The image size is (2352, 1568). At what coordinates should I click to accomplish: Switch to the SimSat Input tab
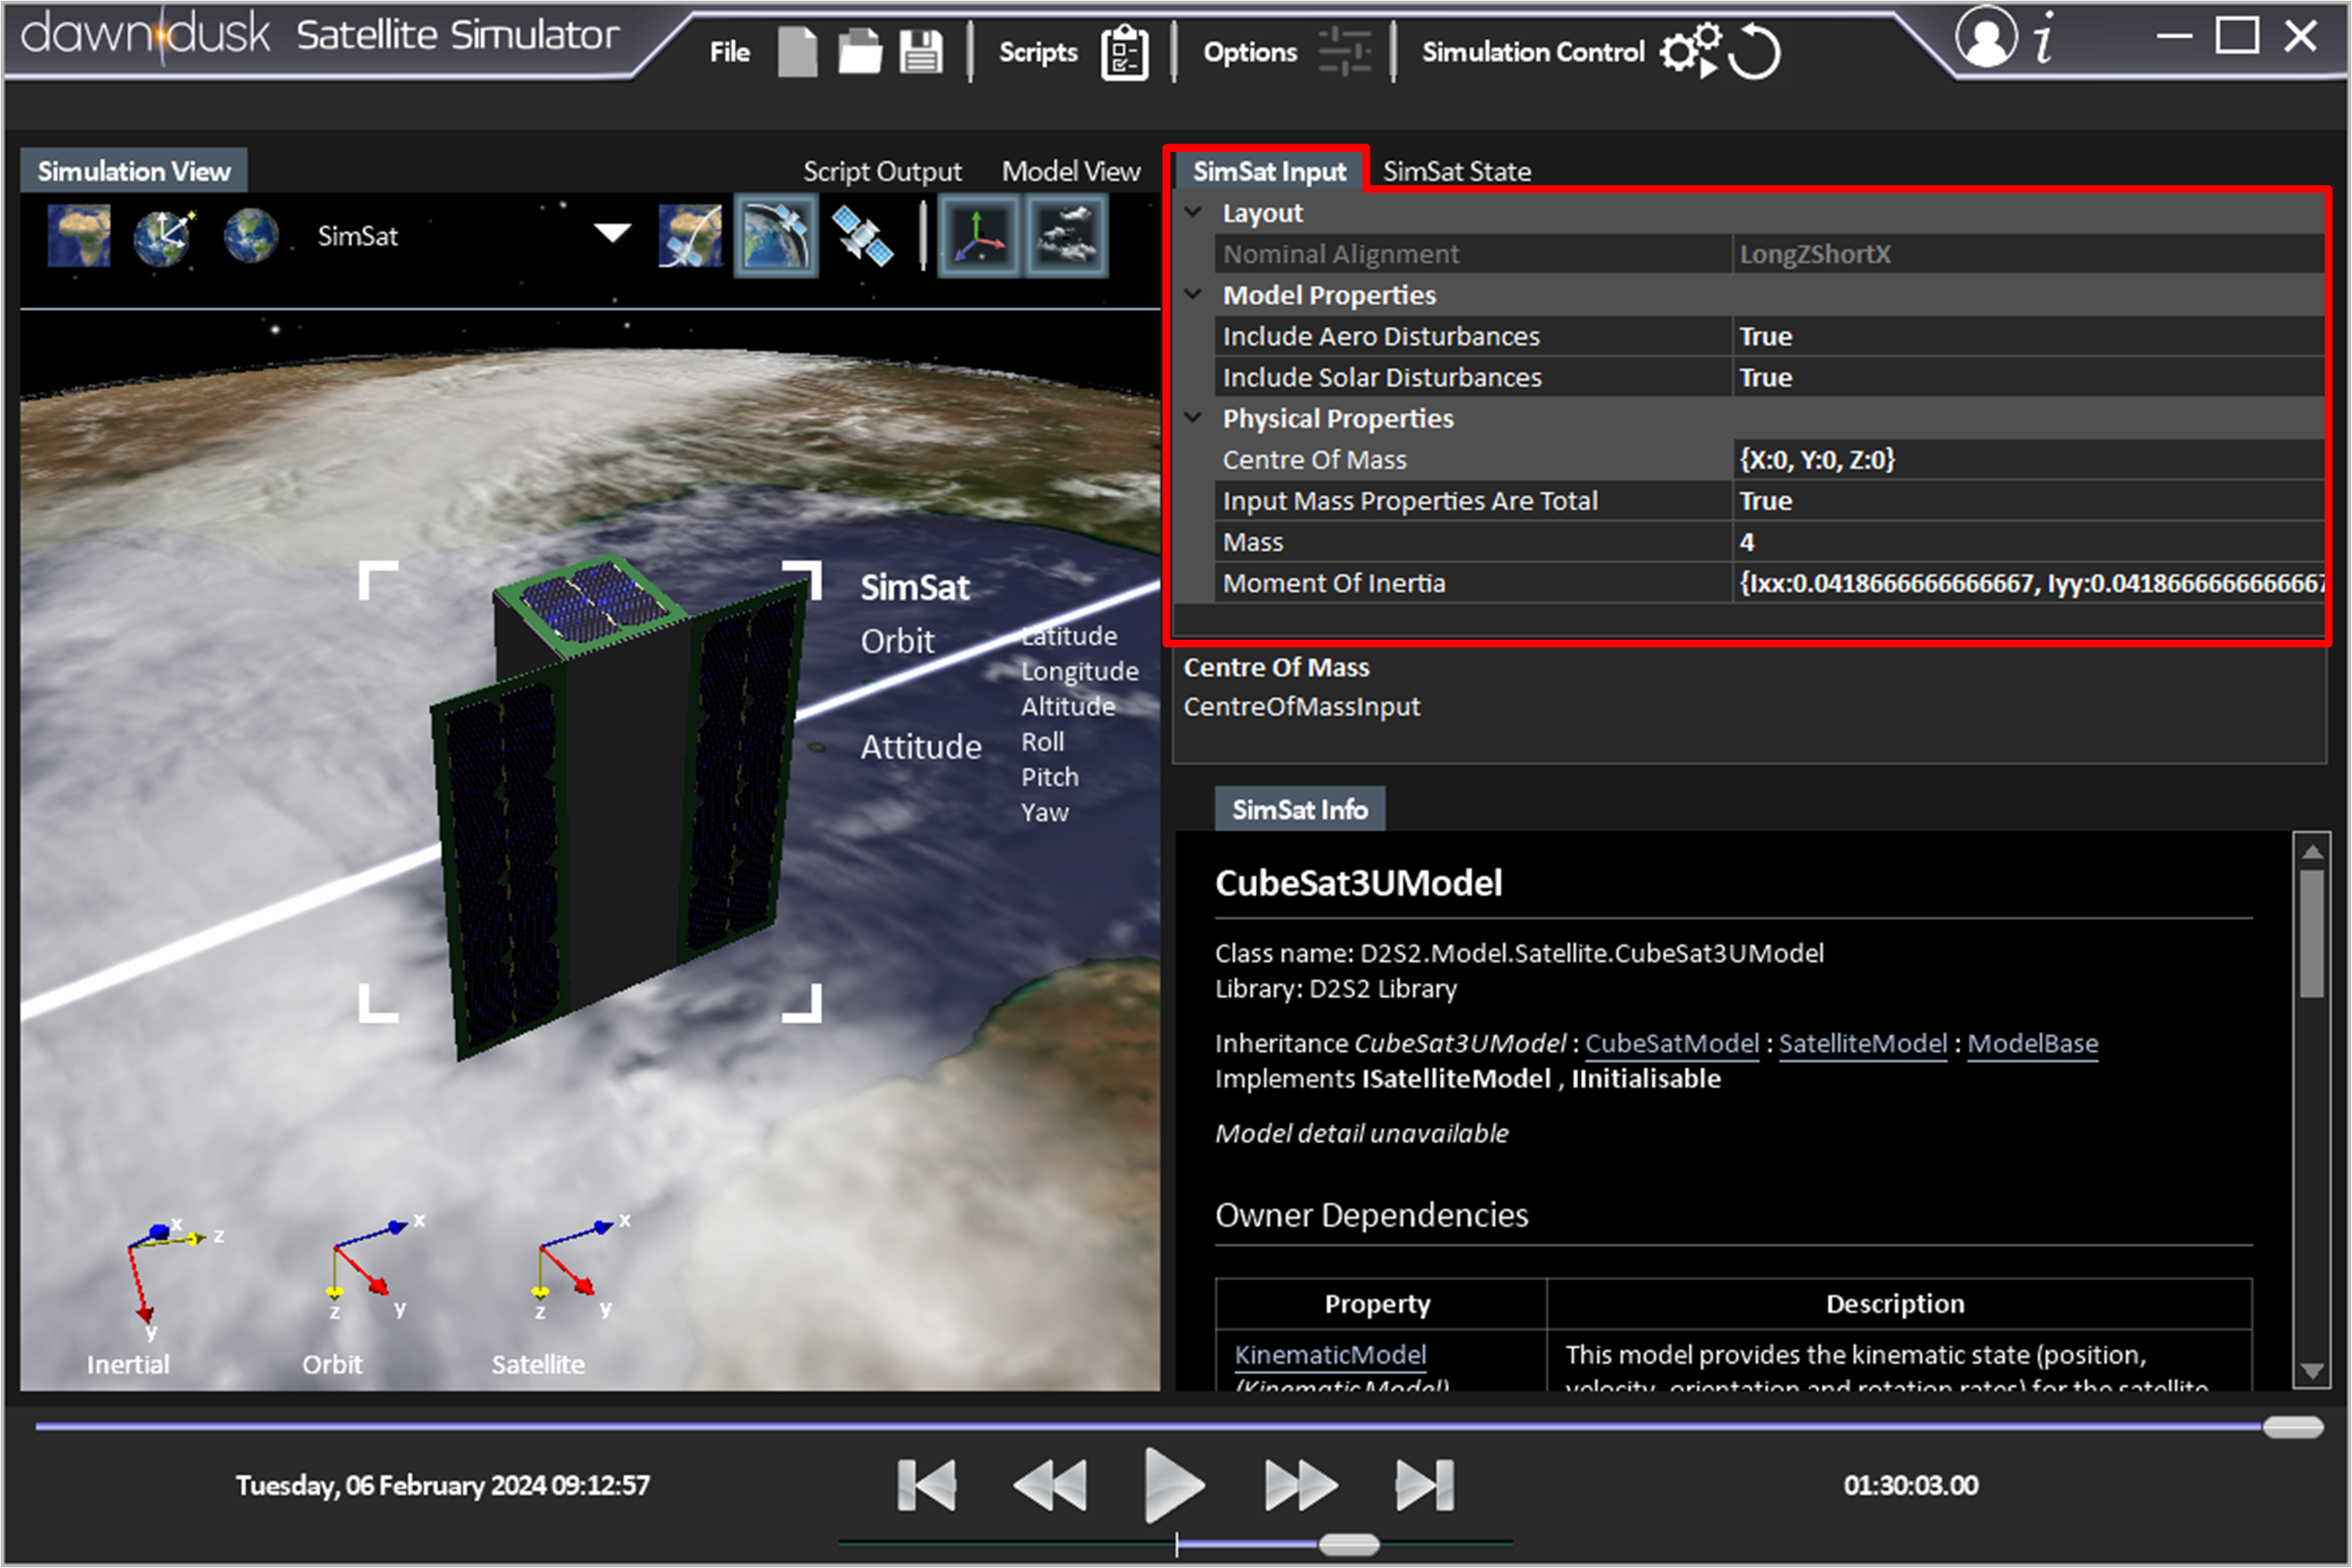click(x=1269, y=171)
